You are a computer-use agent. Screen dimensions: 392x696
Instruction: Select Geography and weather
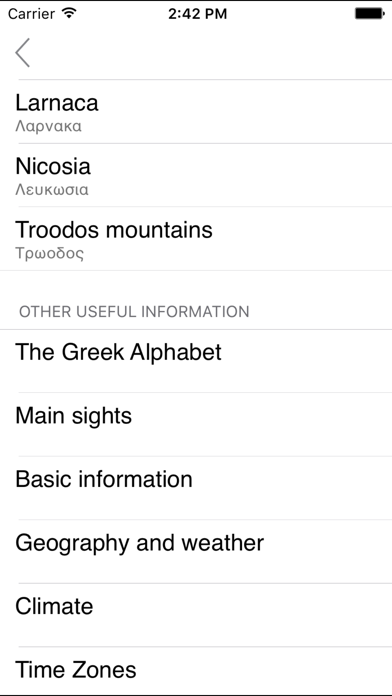196,551
